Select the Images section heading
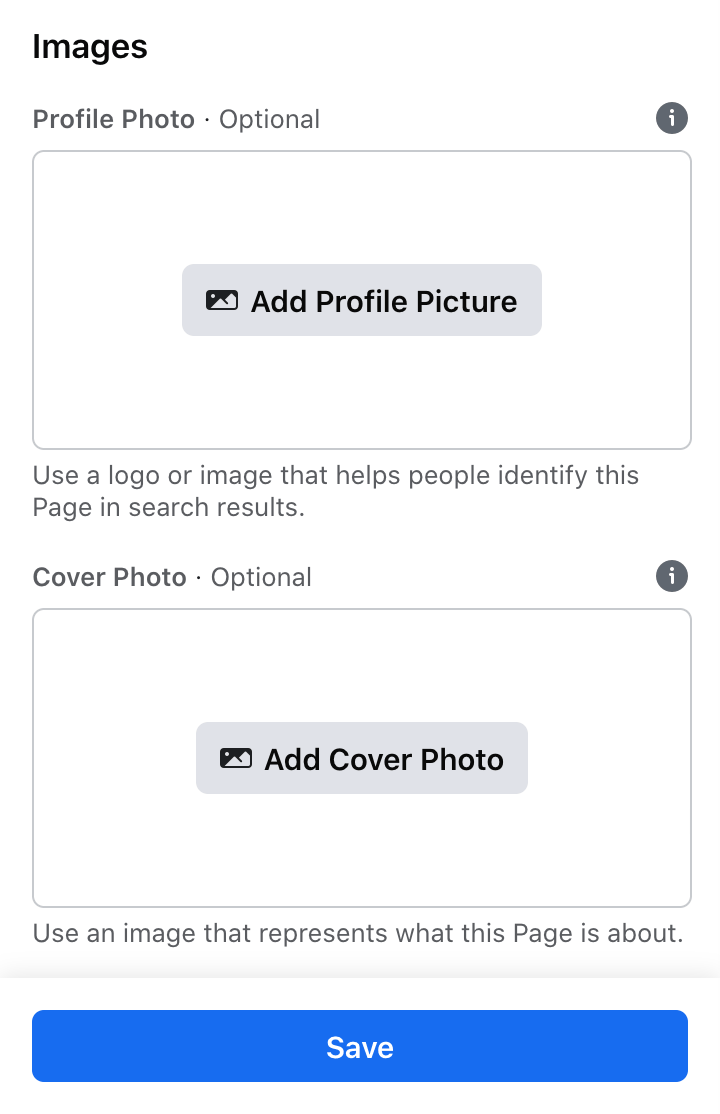The width and height of the screenshot is (720, 1114). [x=90, y=47]
